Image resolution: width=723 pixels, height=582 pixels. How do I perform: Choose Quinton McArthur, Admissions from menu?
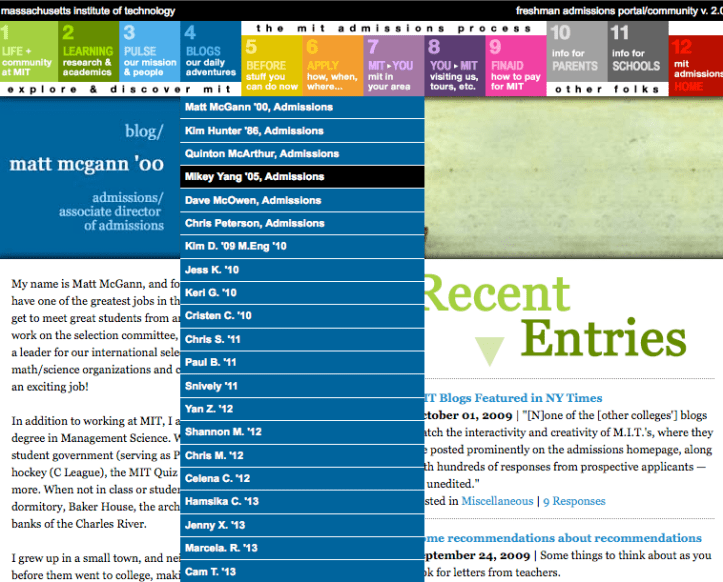tap(302, 154)
